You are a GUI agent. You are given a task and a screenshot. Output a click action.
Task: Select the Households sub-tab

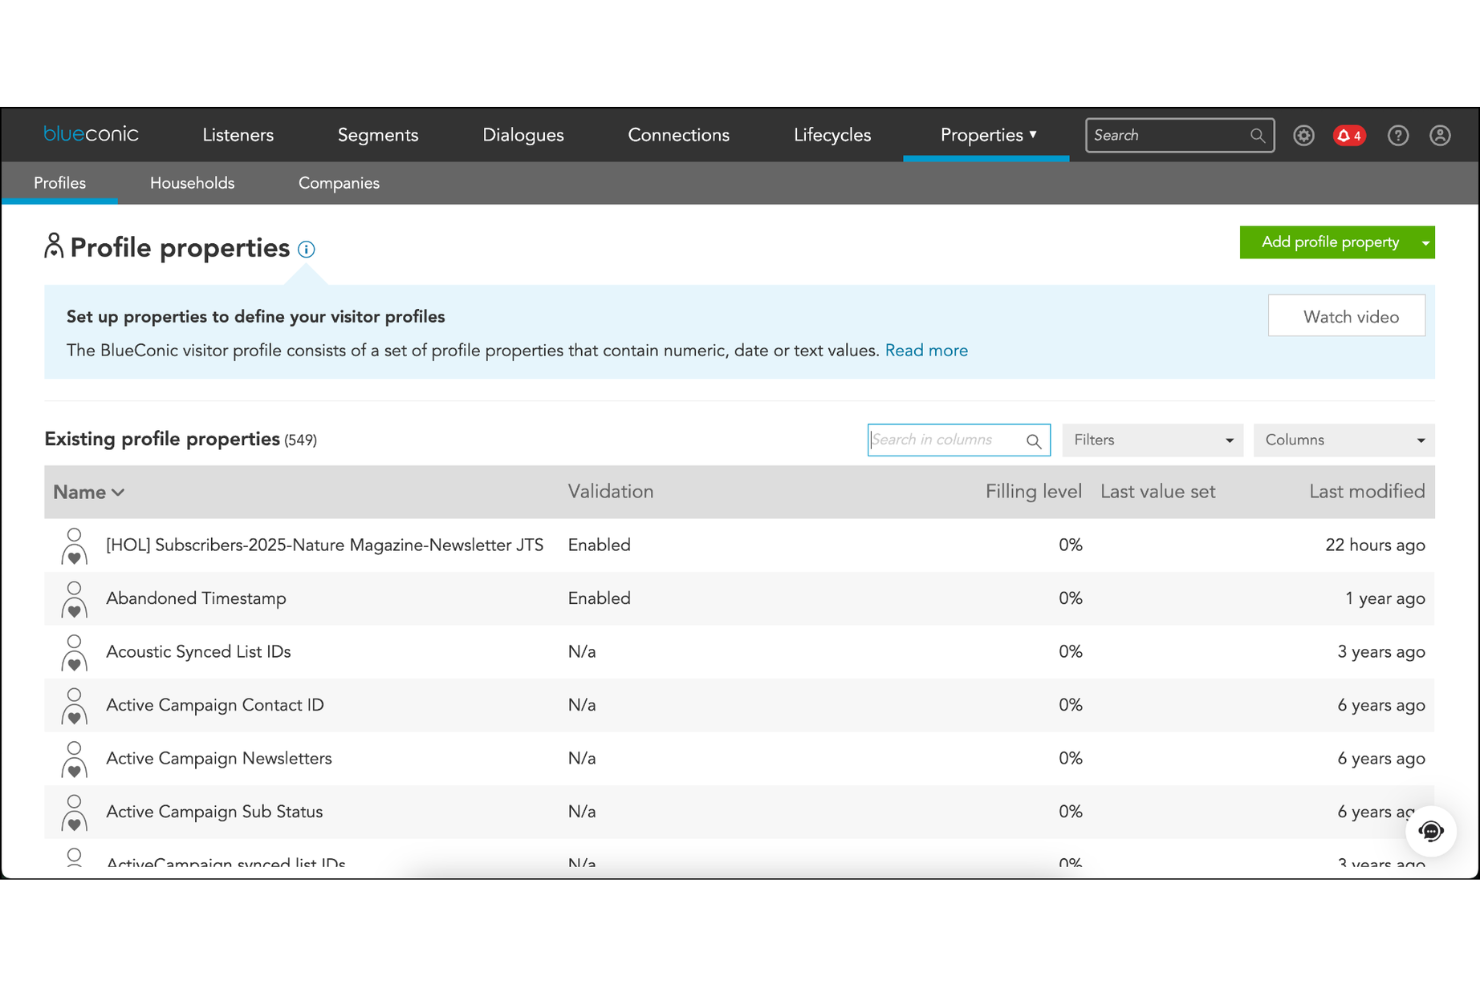(192, 183)
